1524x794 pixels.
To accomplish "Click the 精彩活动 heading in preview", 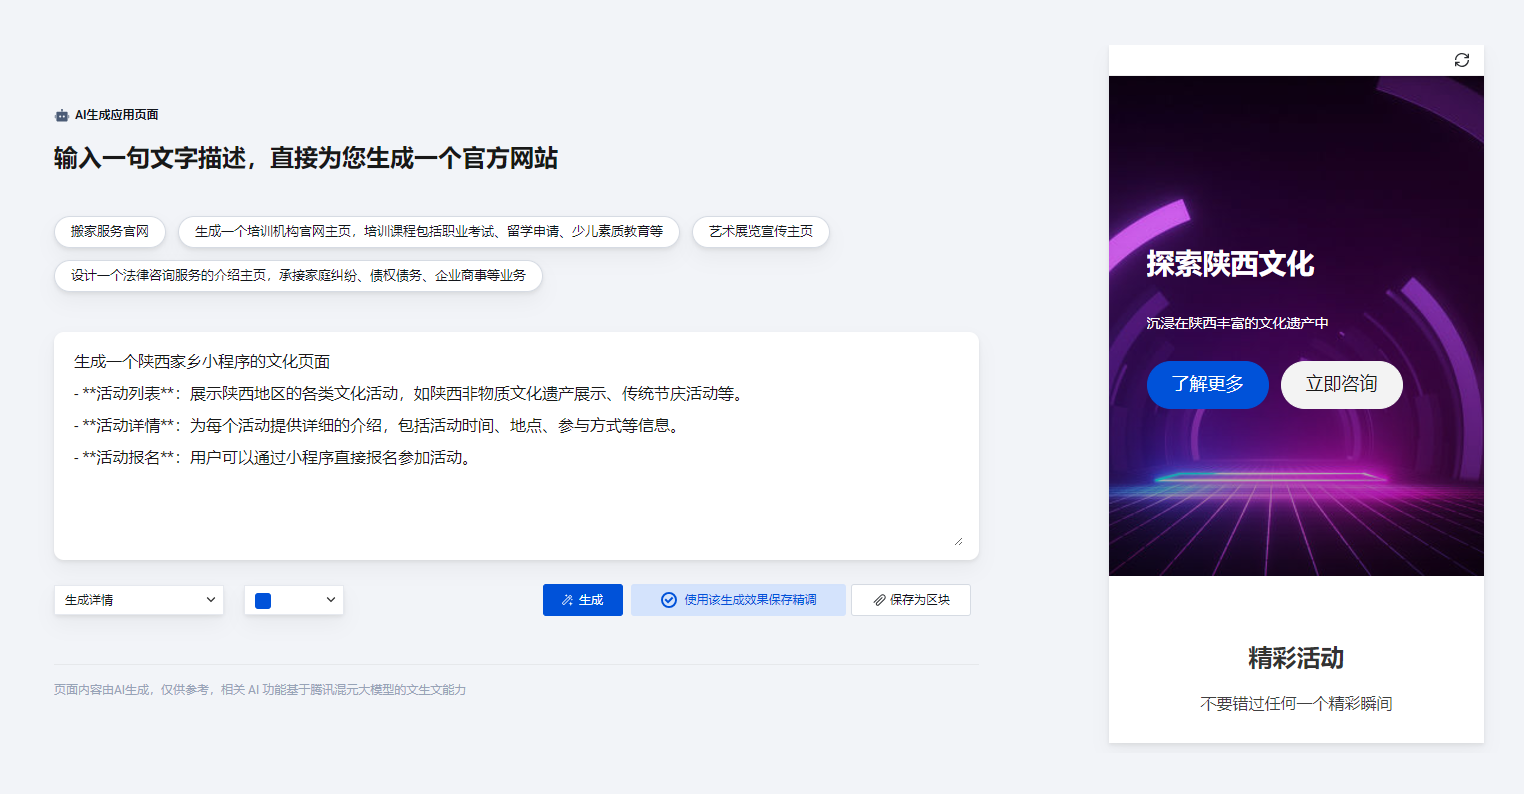I will tap(1296, 658).
